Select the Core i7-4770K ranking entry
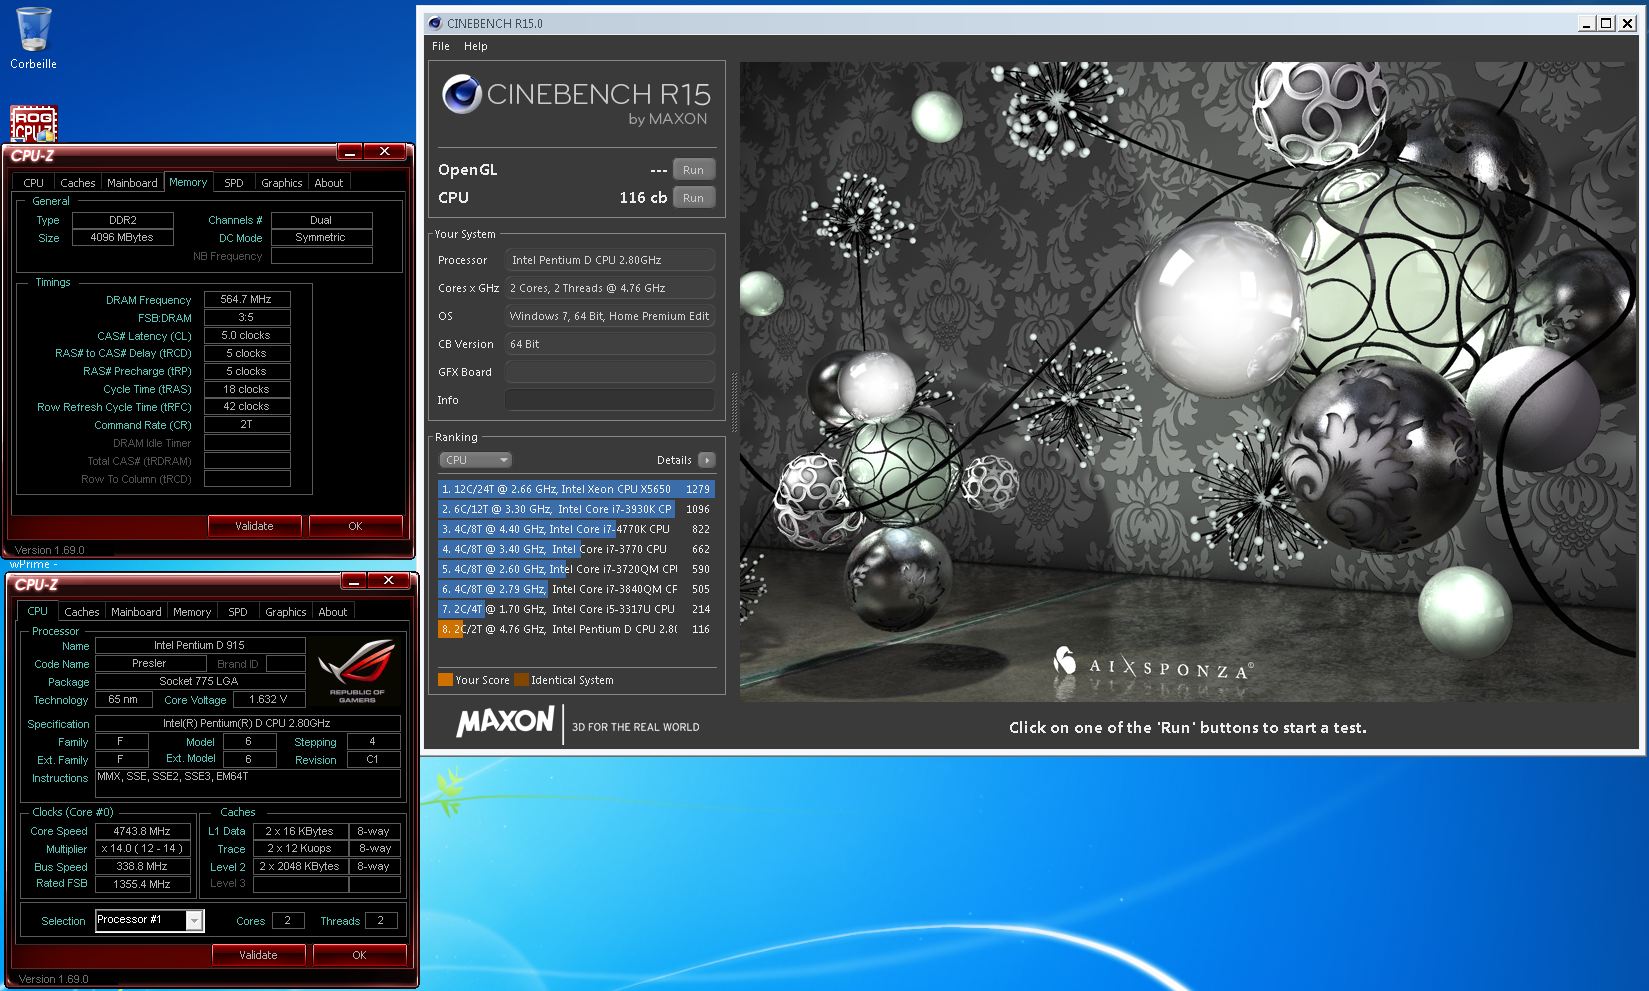Image resolution: width=1649 pixels, height=991 pixels. 576,529
